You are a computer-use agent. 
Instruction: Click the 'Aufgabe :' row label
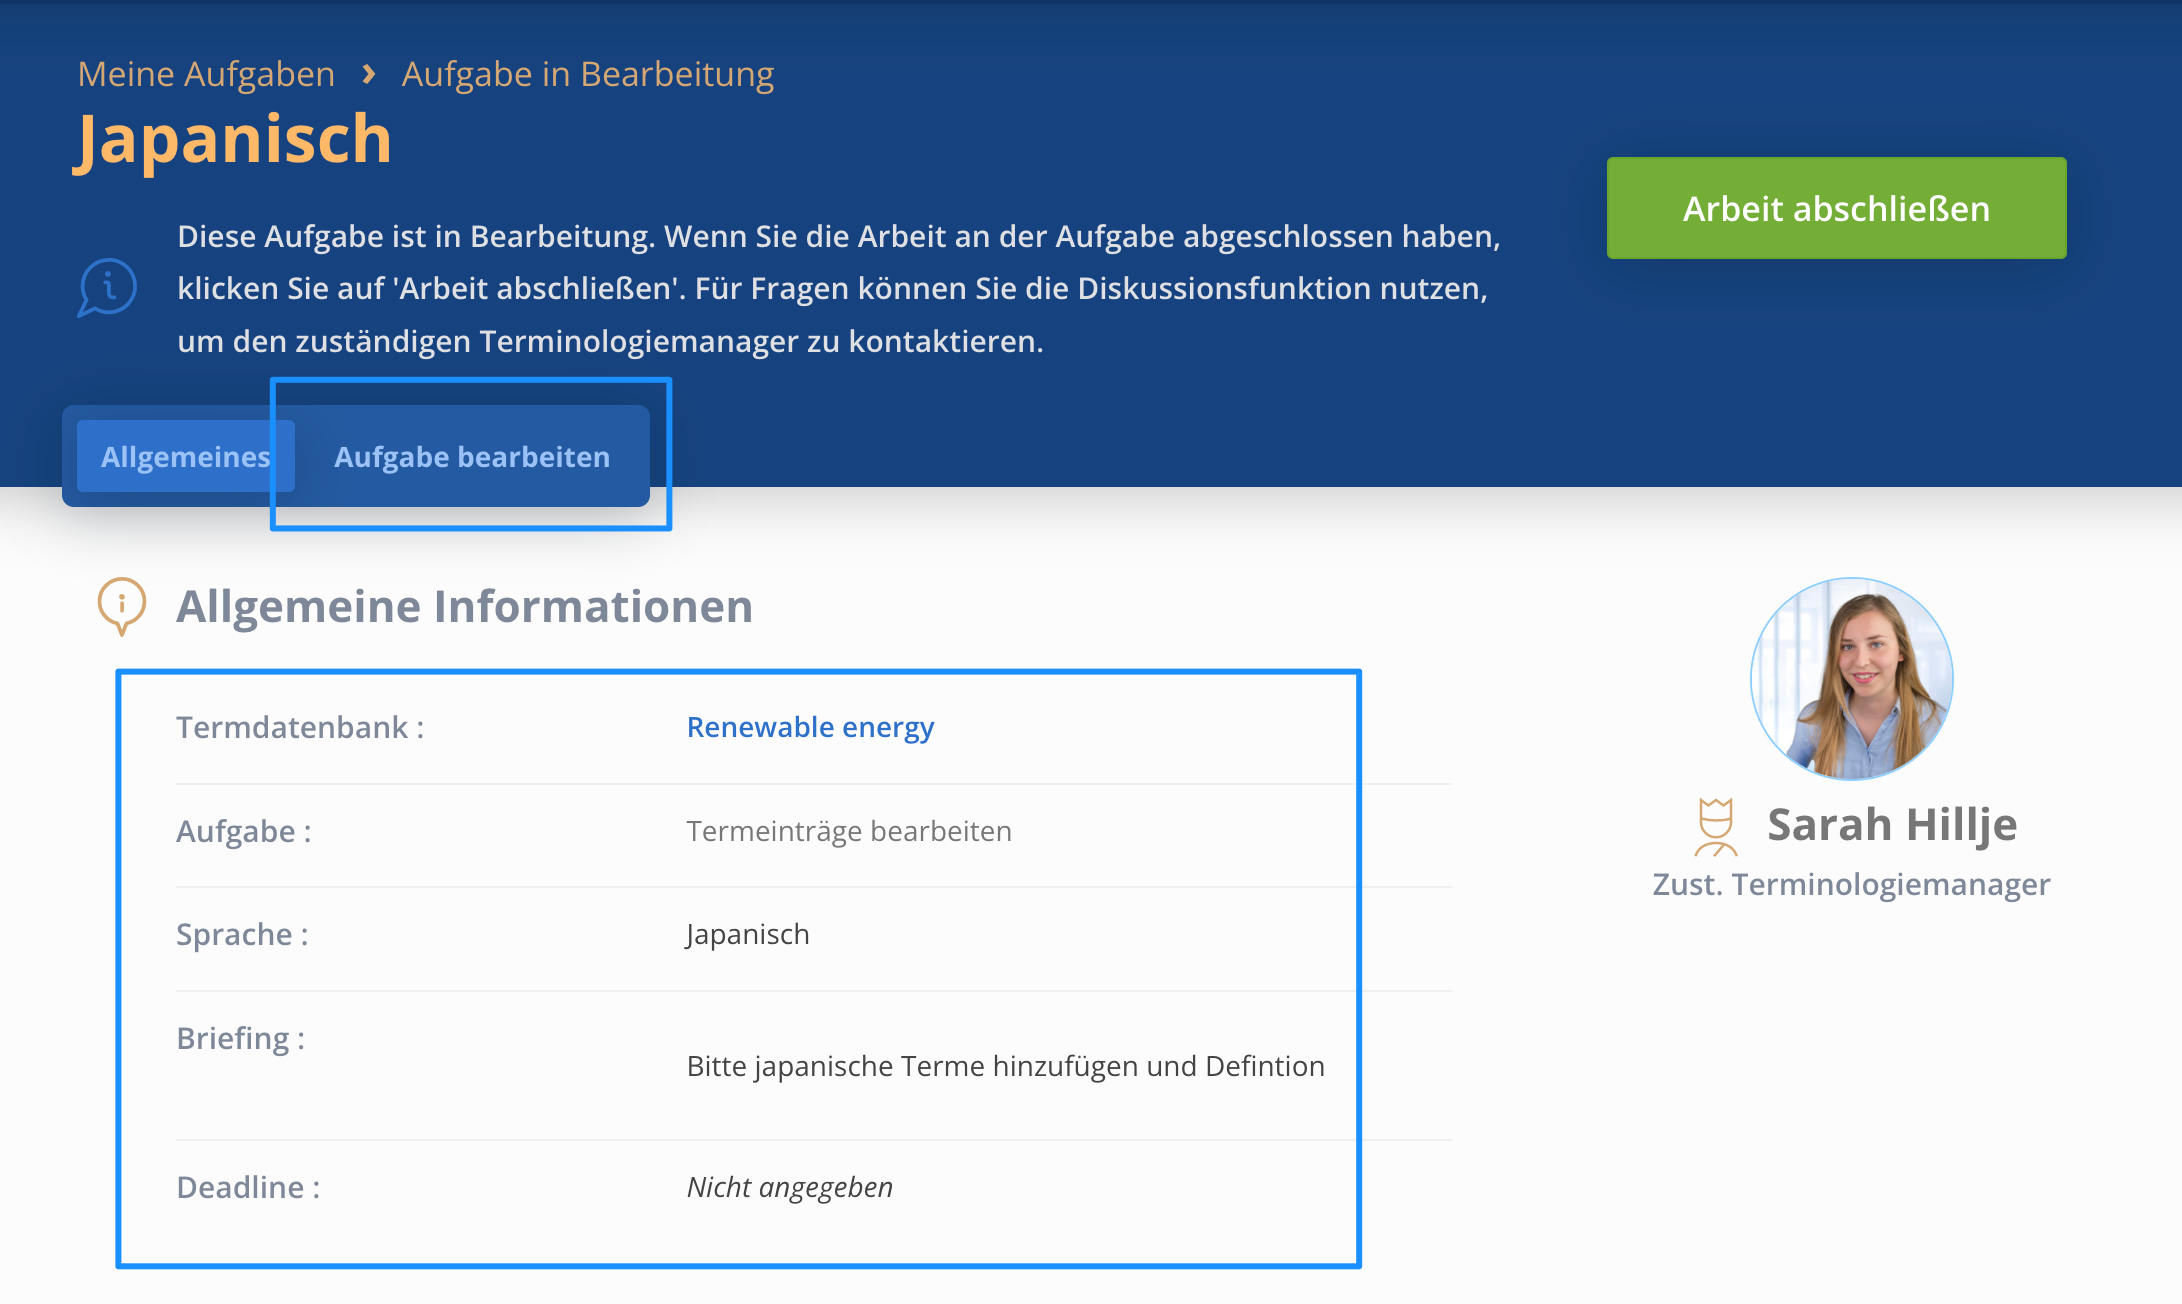tap(244, 831)
